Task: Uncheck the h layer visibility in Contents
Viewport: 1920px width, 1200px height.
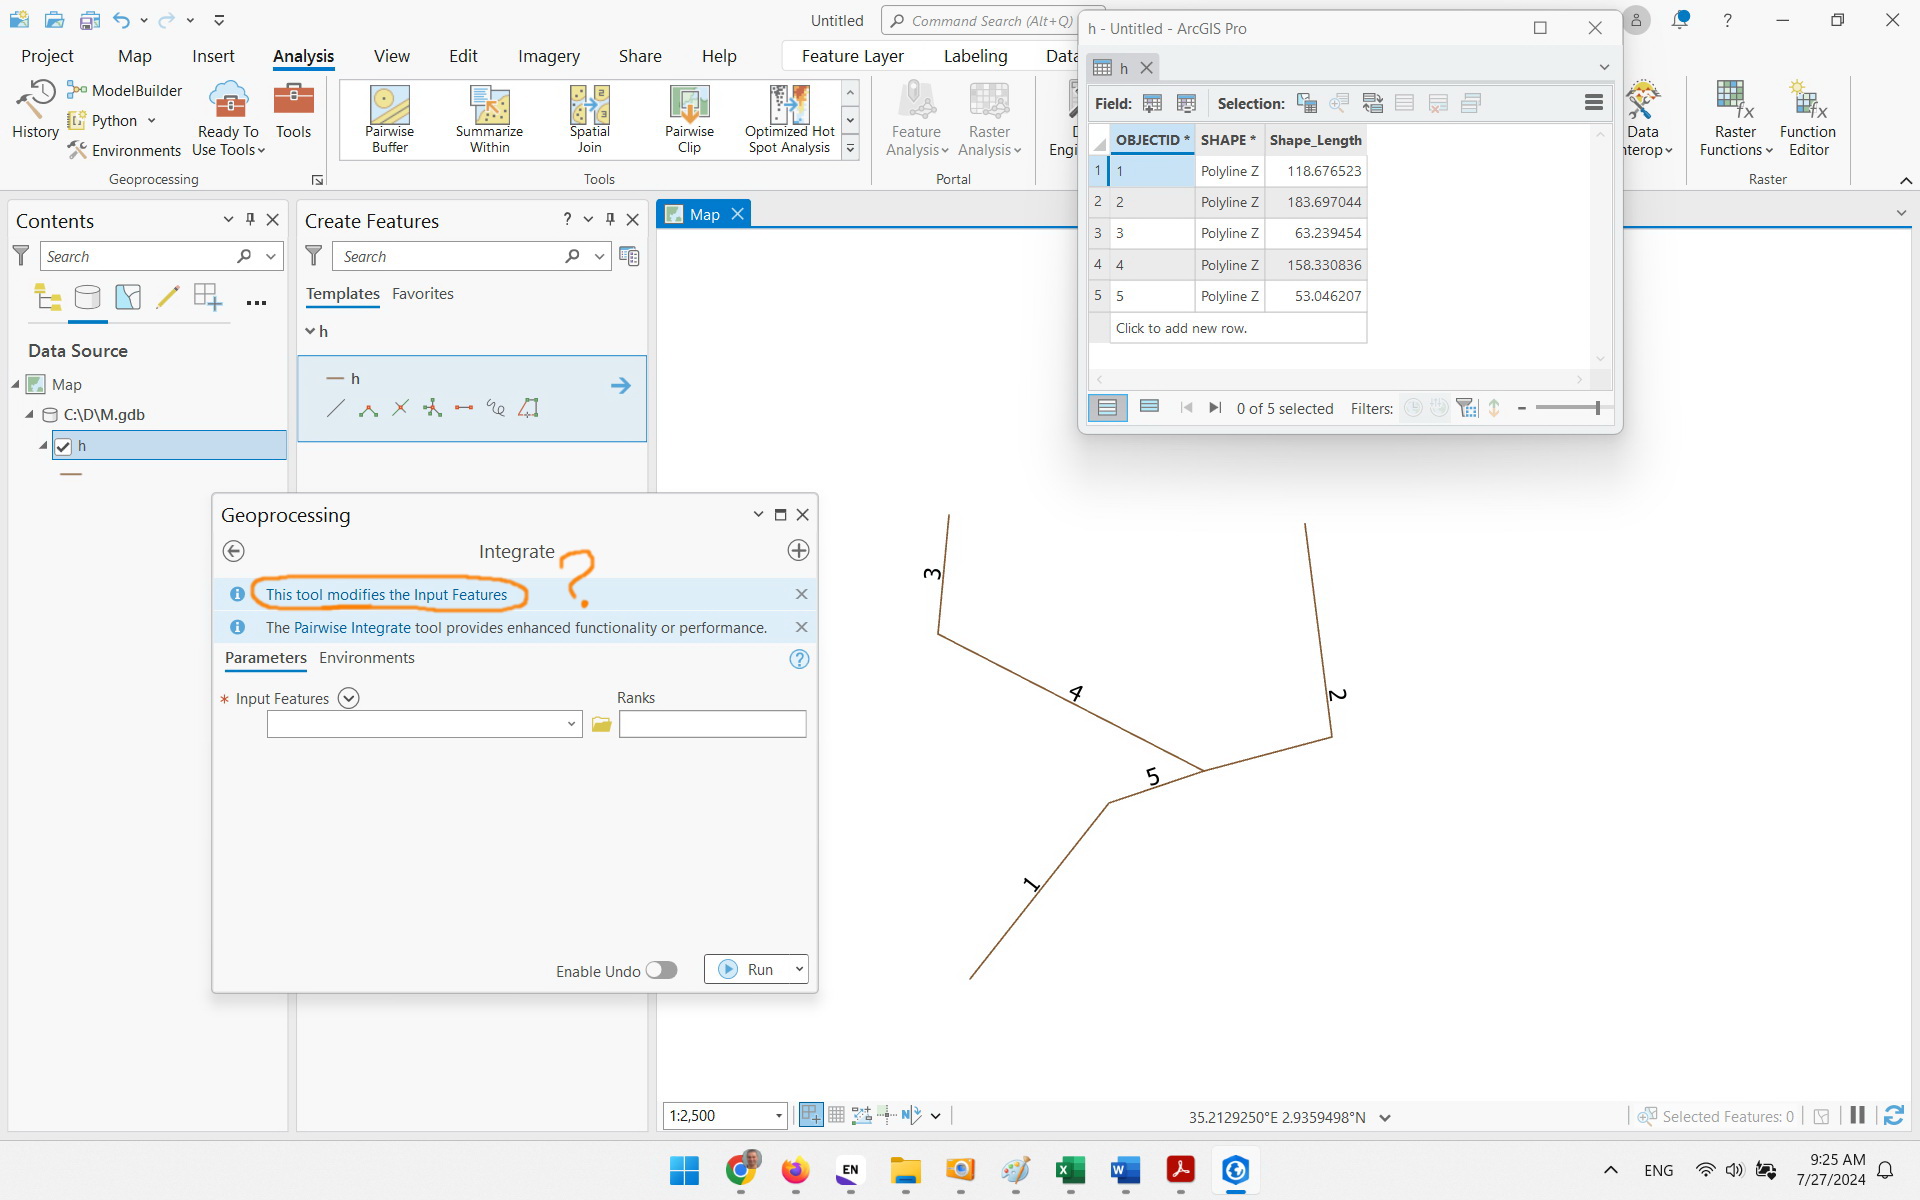Action: [x=64, y=446]
